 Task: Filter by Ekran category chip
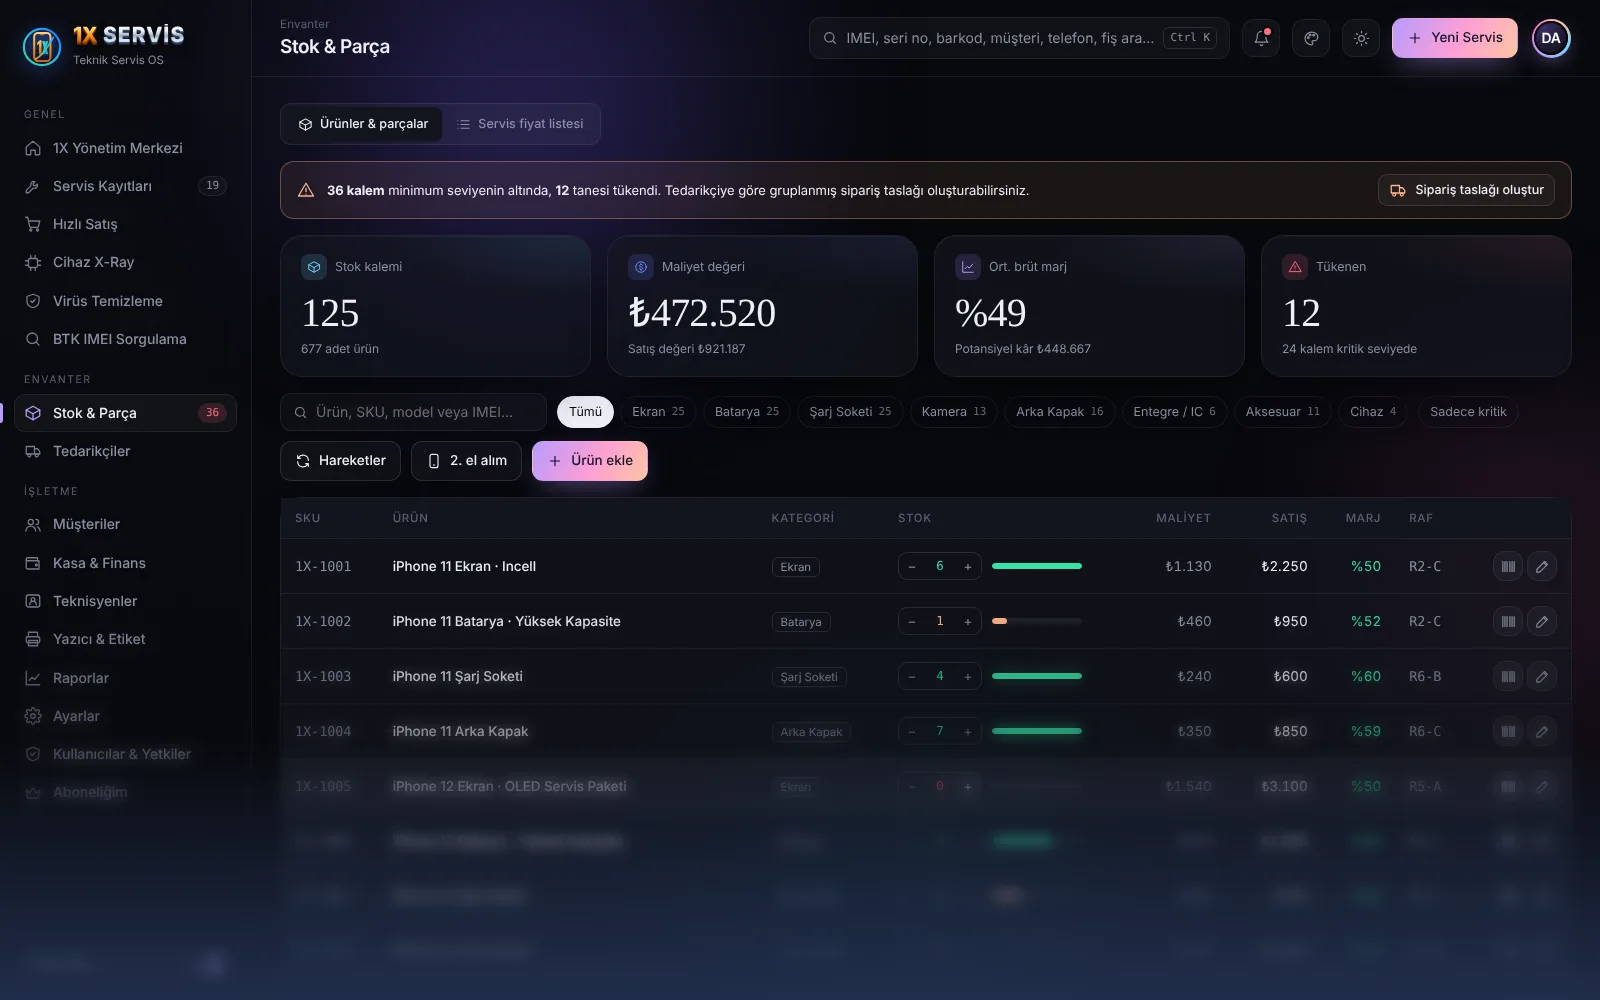(x=658, y=412)
